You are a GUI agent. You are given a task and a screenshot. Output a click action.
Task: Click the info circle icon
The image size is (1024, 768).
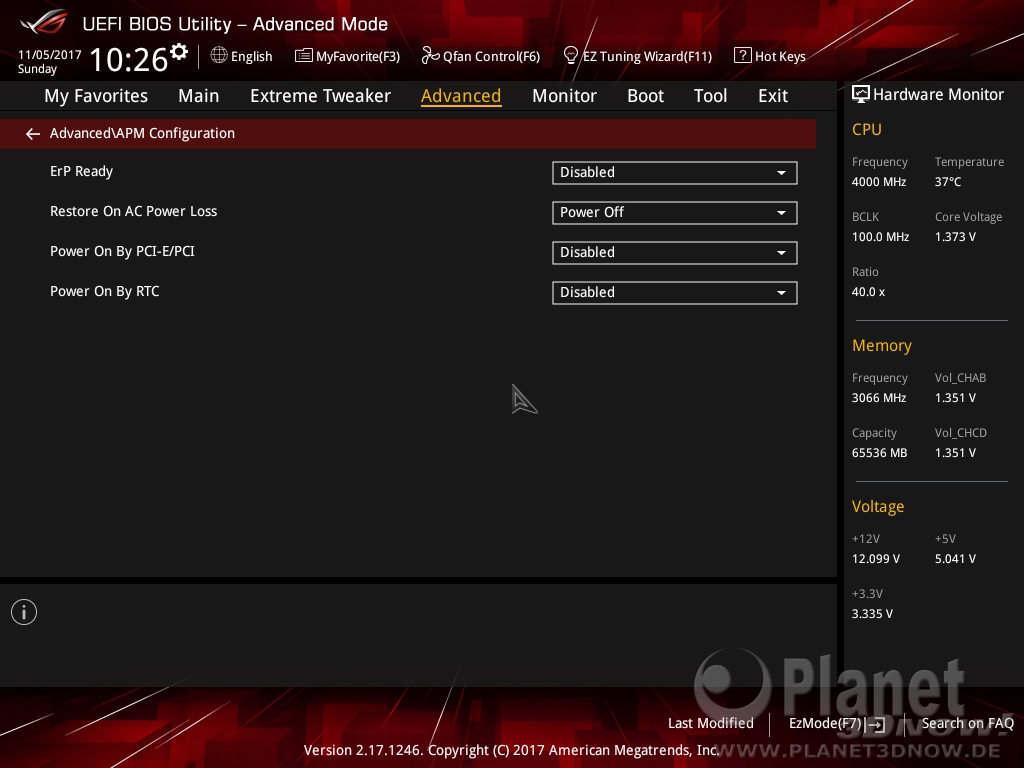click(x=24, y=612)
